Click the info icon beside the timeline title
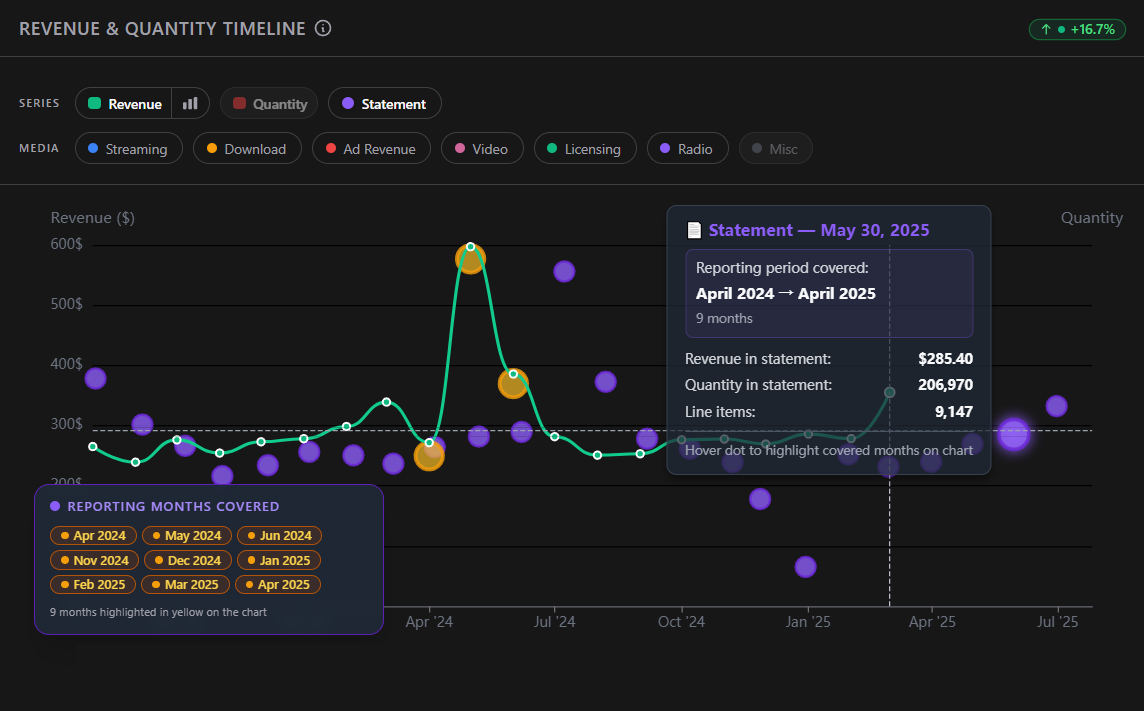Viewport: 1144px width, 711px height. (322, 28)
